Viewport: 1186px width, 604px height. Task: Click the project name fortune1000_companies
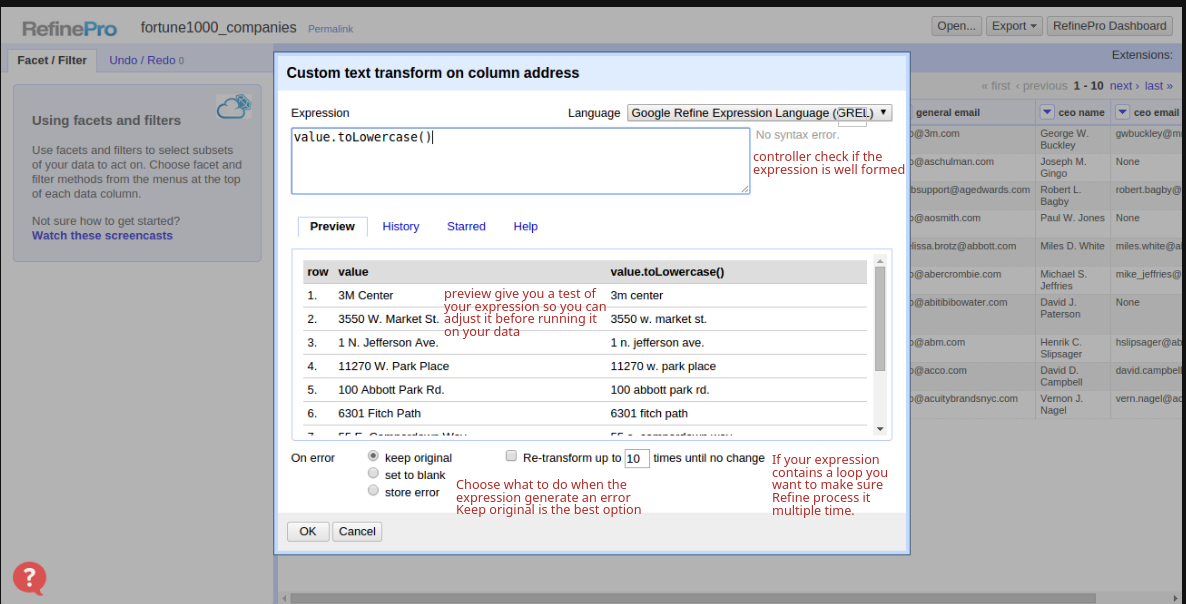219,28
